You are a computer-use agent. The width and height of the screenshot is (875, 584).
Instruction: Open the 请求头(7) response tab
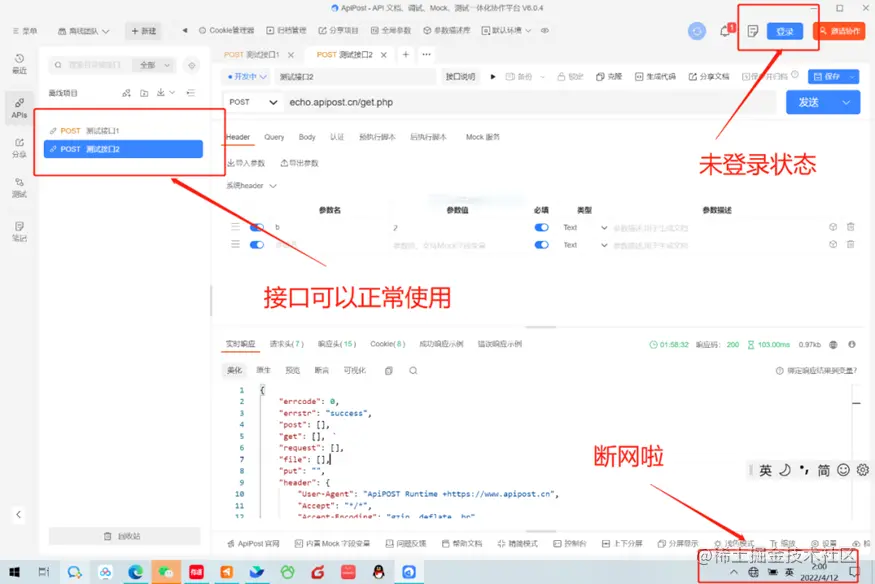tap(286, 344)
